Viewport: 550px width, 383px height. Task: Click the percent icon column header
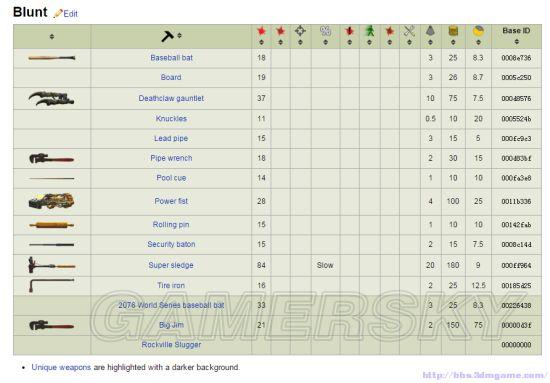(325, 31)
